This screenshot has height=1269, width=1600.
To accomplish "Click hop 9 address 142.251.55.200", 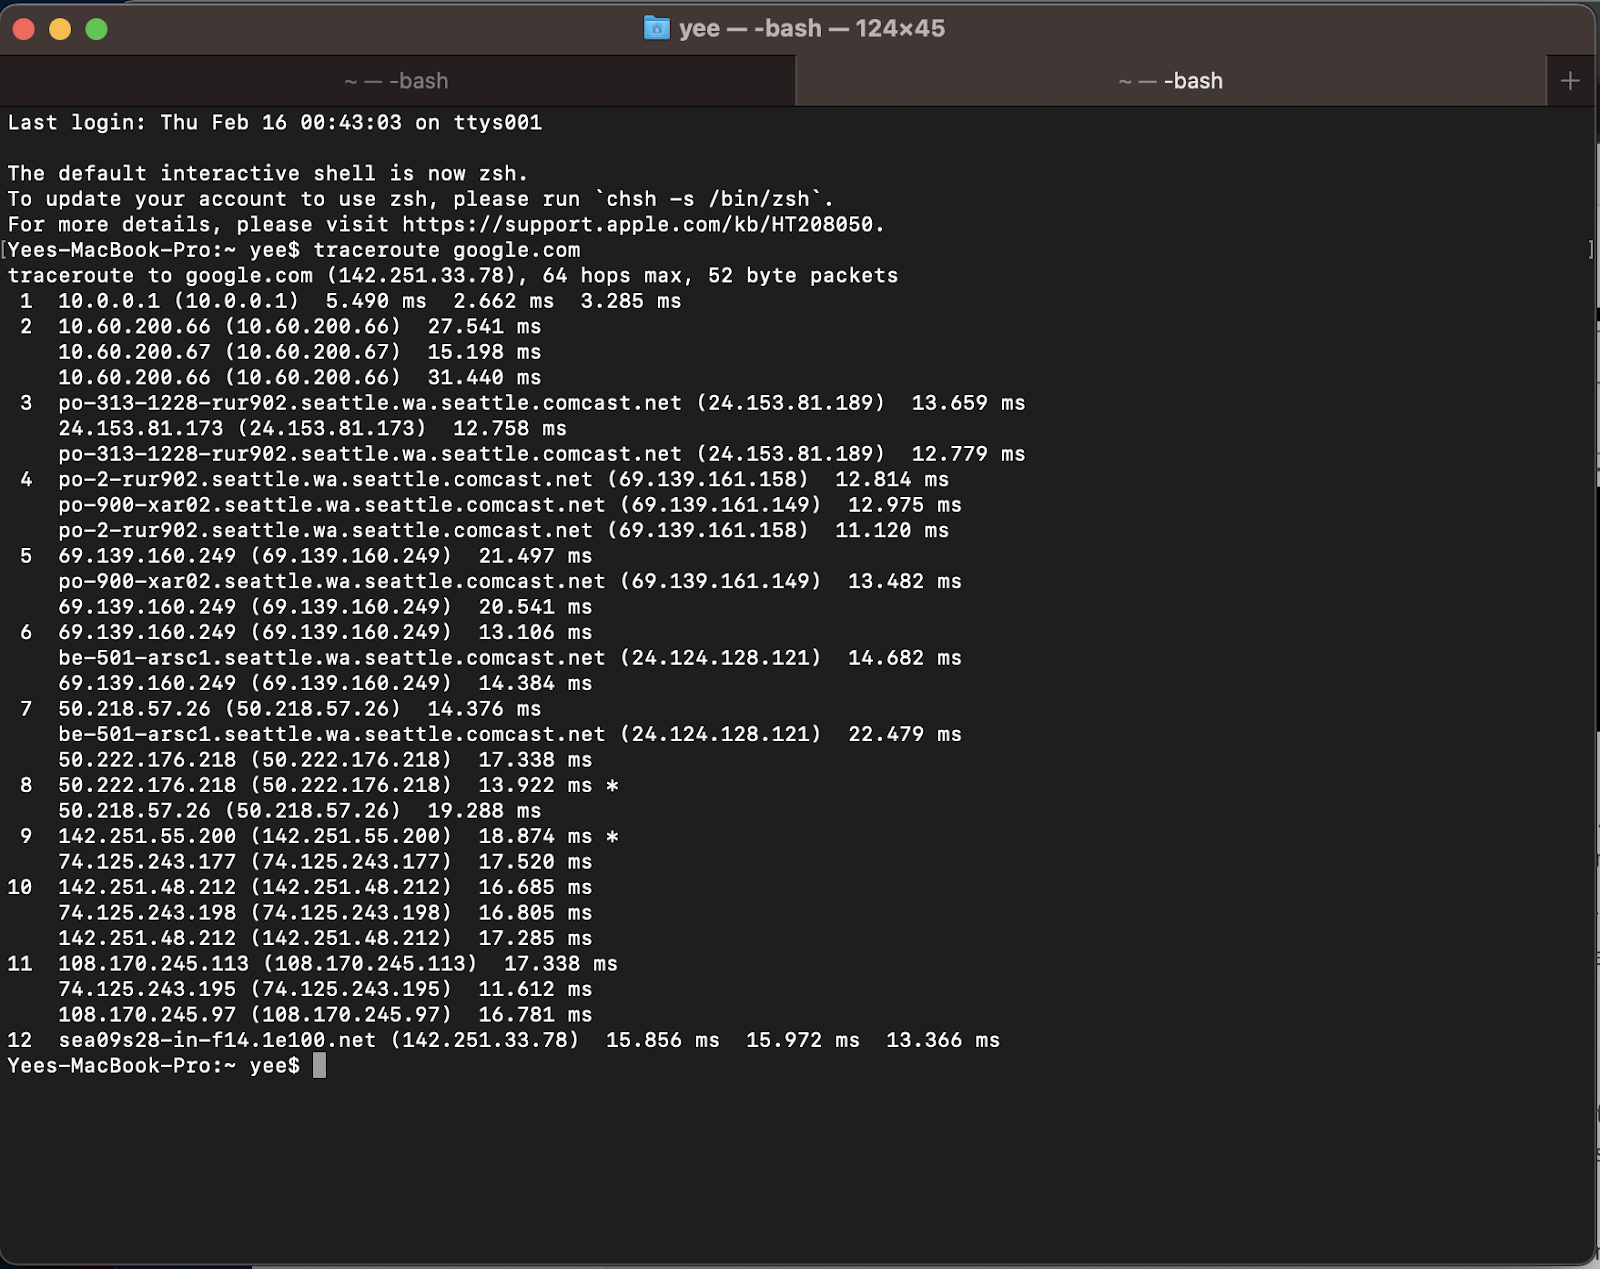I will tap(147, 837).
